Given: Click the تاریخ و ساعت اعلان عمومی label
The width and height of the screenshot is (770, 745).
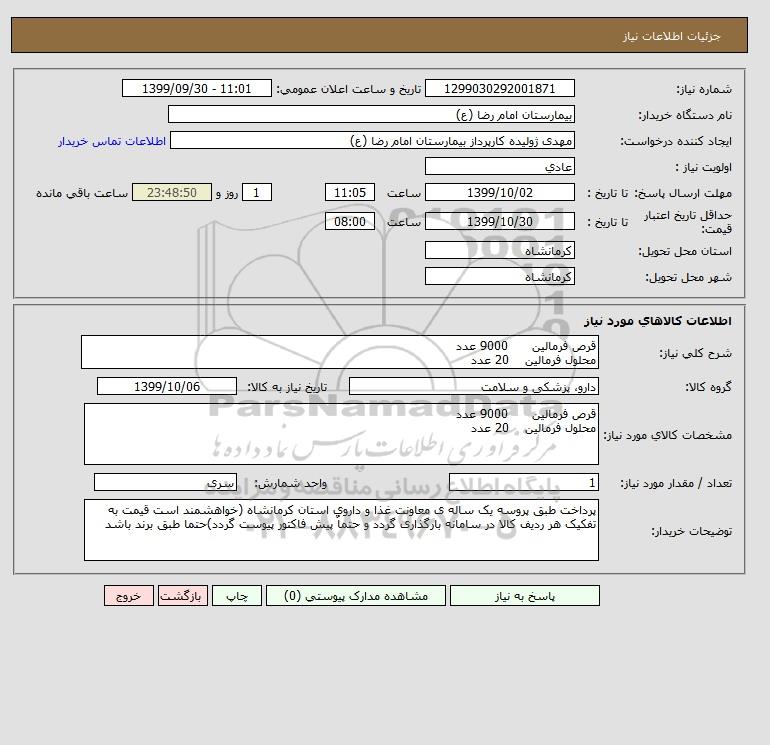Looking at the screenshot, I should [x=349, y=89].
